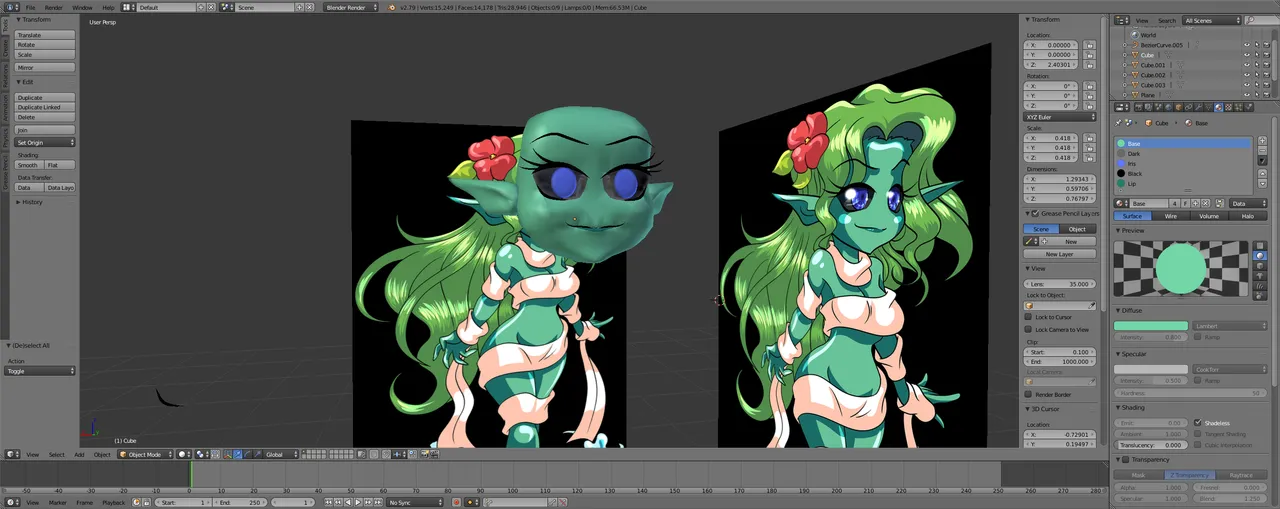Select the cube preview type icon
This screenshot has width=1280, height=509.
point(1260,266)
